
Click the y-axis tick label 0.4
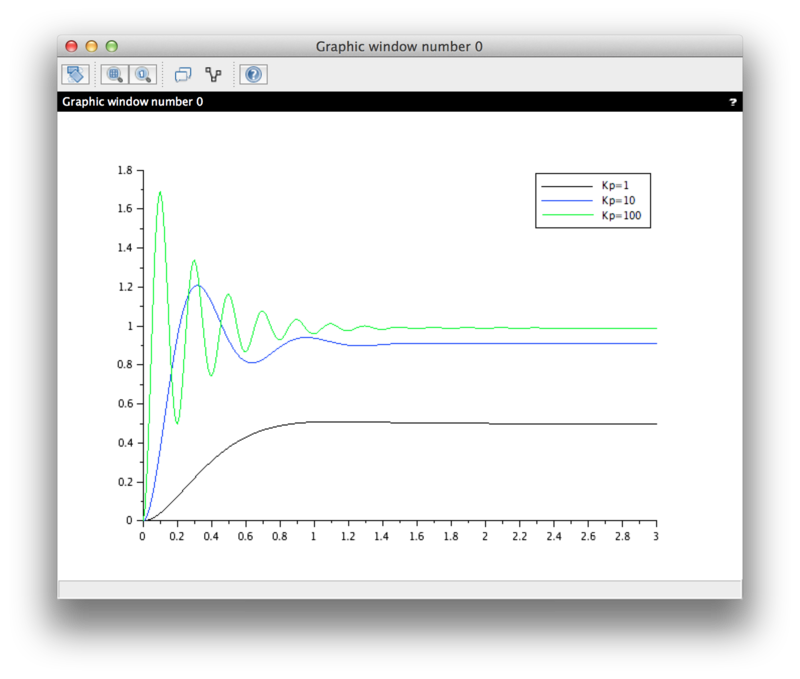click(125, 443)
